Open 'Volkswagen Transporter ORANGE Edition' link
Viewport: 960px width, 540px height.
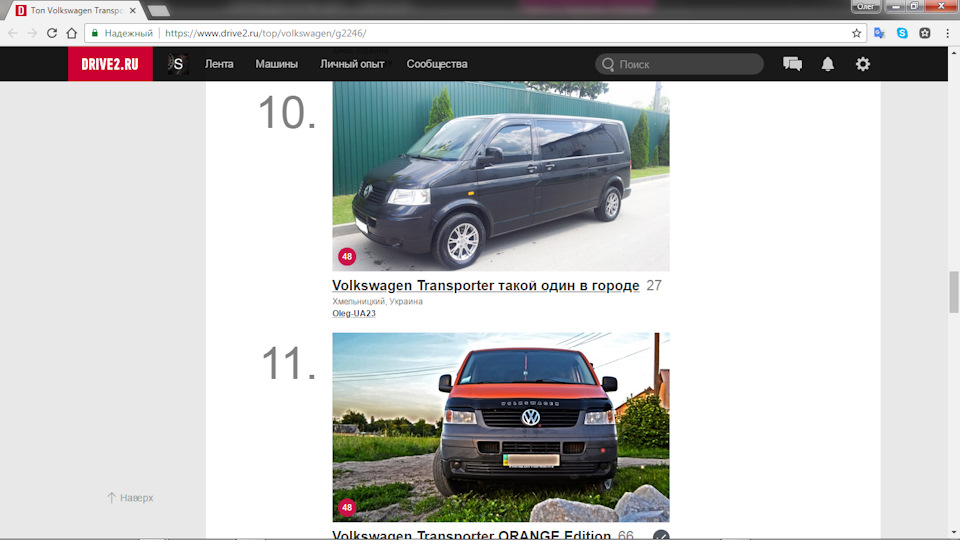pos(471,535)
